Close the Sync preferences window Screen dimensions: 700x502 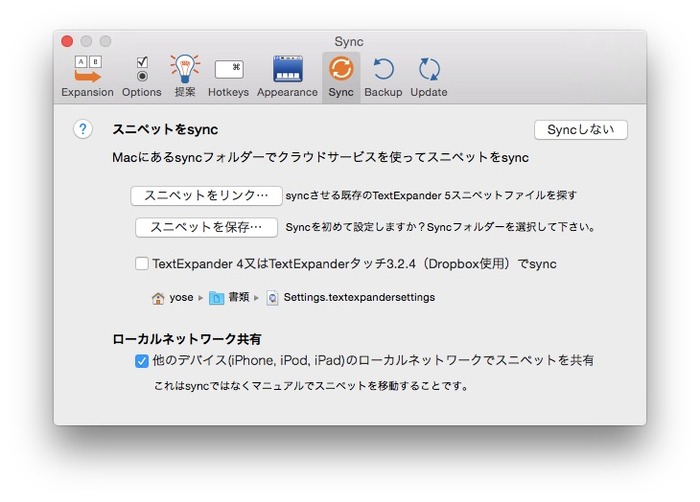tap(67, 42)
